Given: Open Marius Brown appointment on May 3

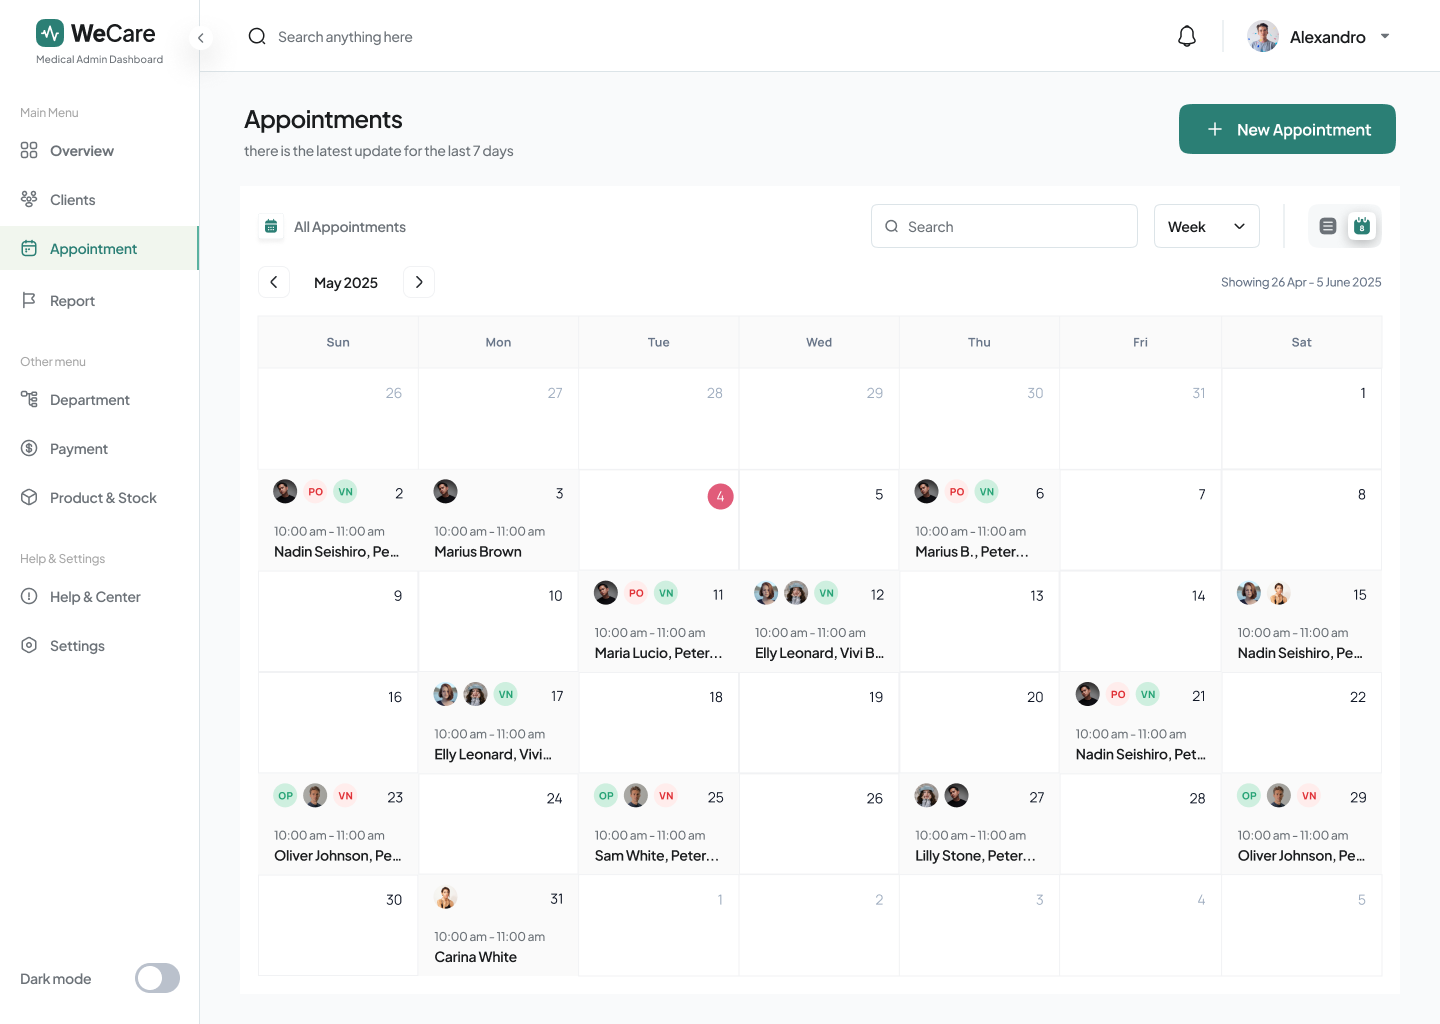Looking at the screenshot, I should pyautogui.click(x=478, y=551).
